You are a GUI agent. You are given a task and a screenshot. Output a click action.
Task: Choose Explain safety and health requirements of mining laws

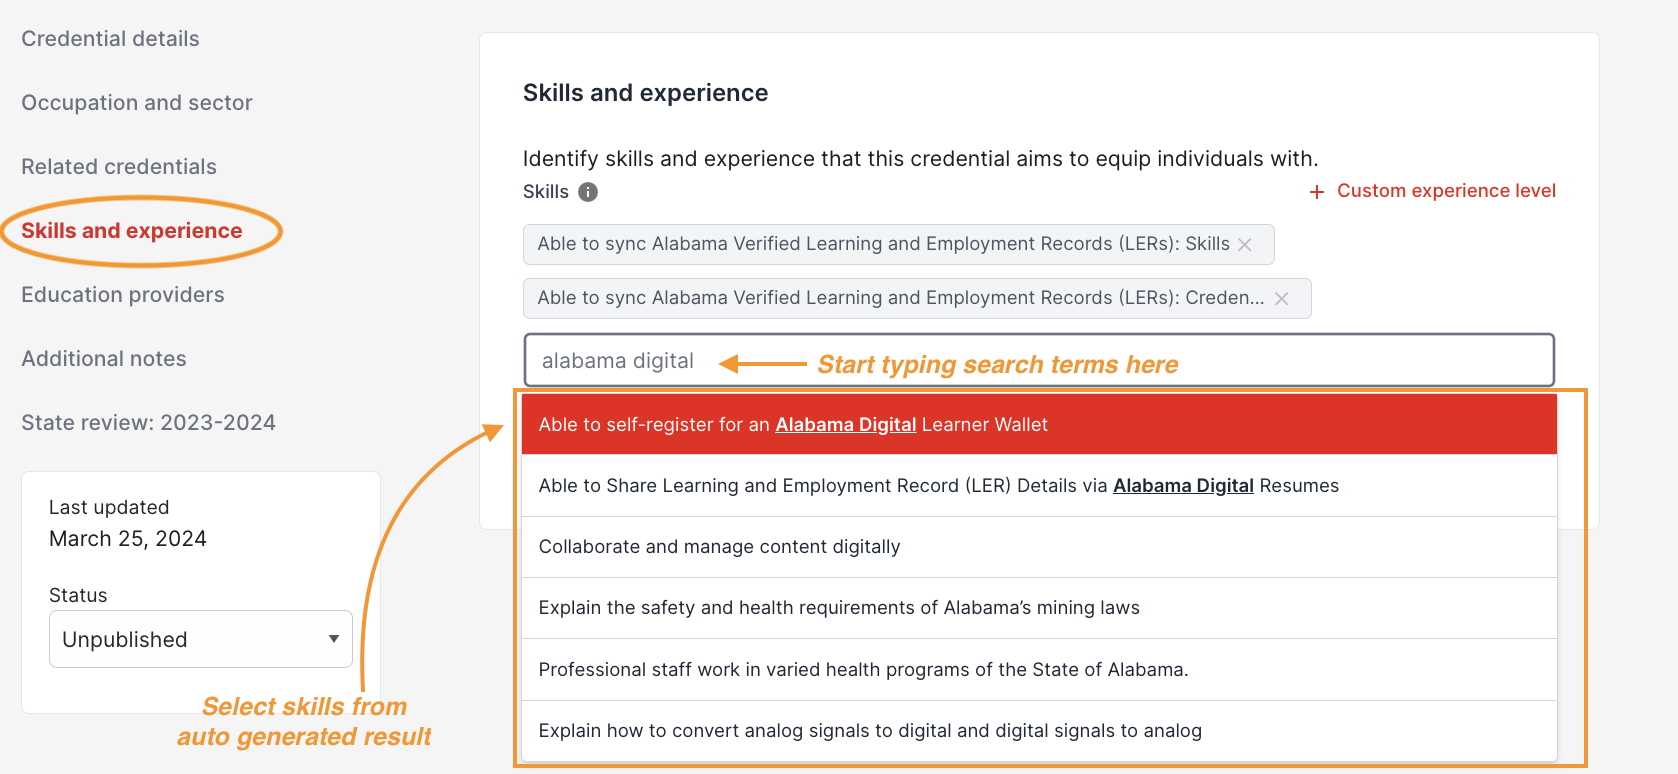pyautogui.click(x=1039, y=608)
